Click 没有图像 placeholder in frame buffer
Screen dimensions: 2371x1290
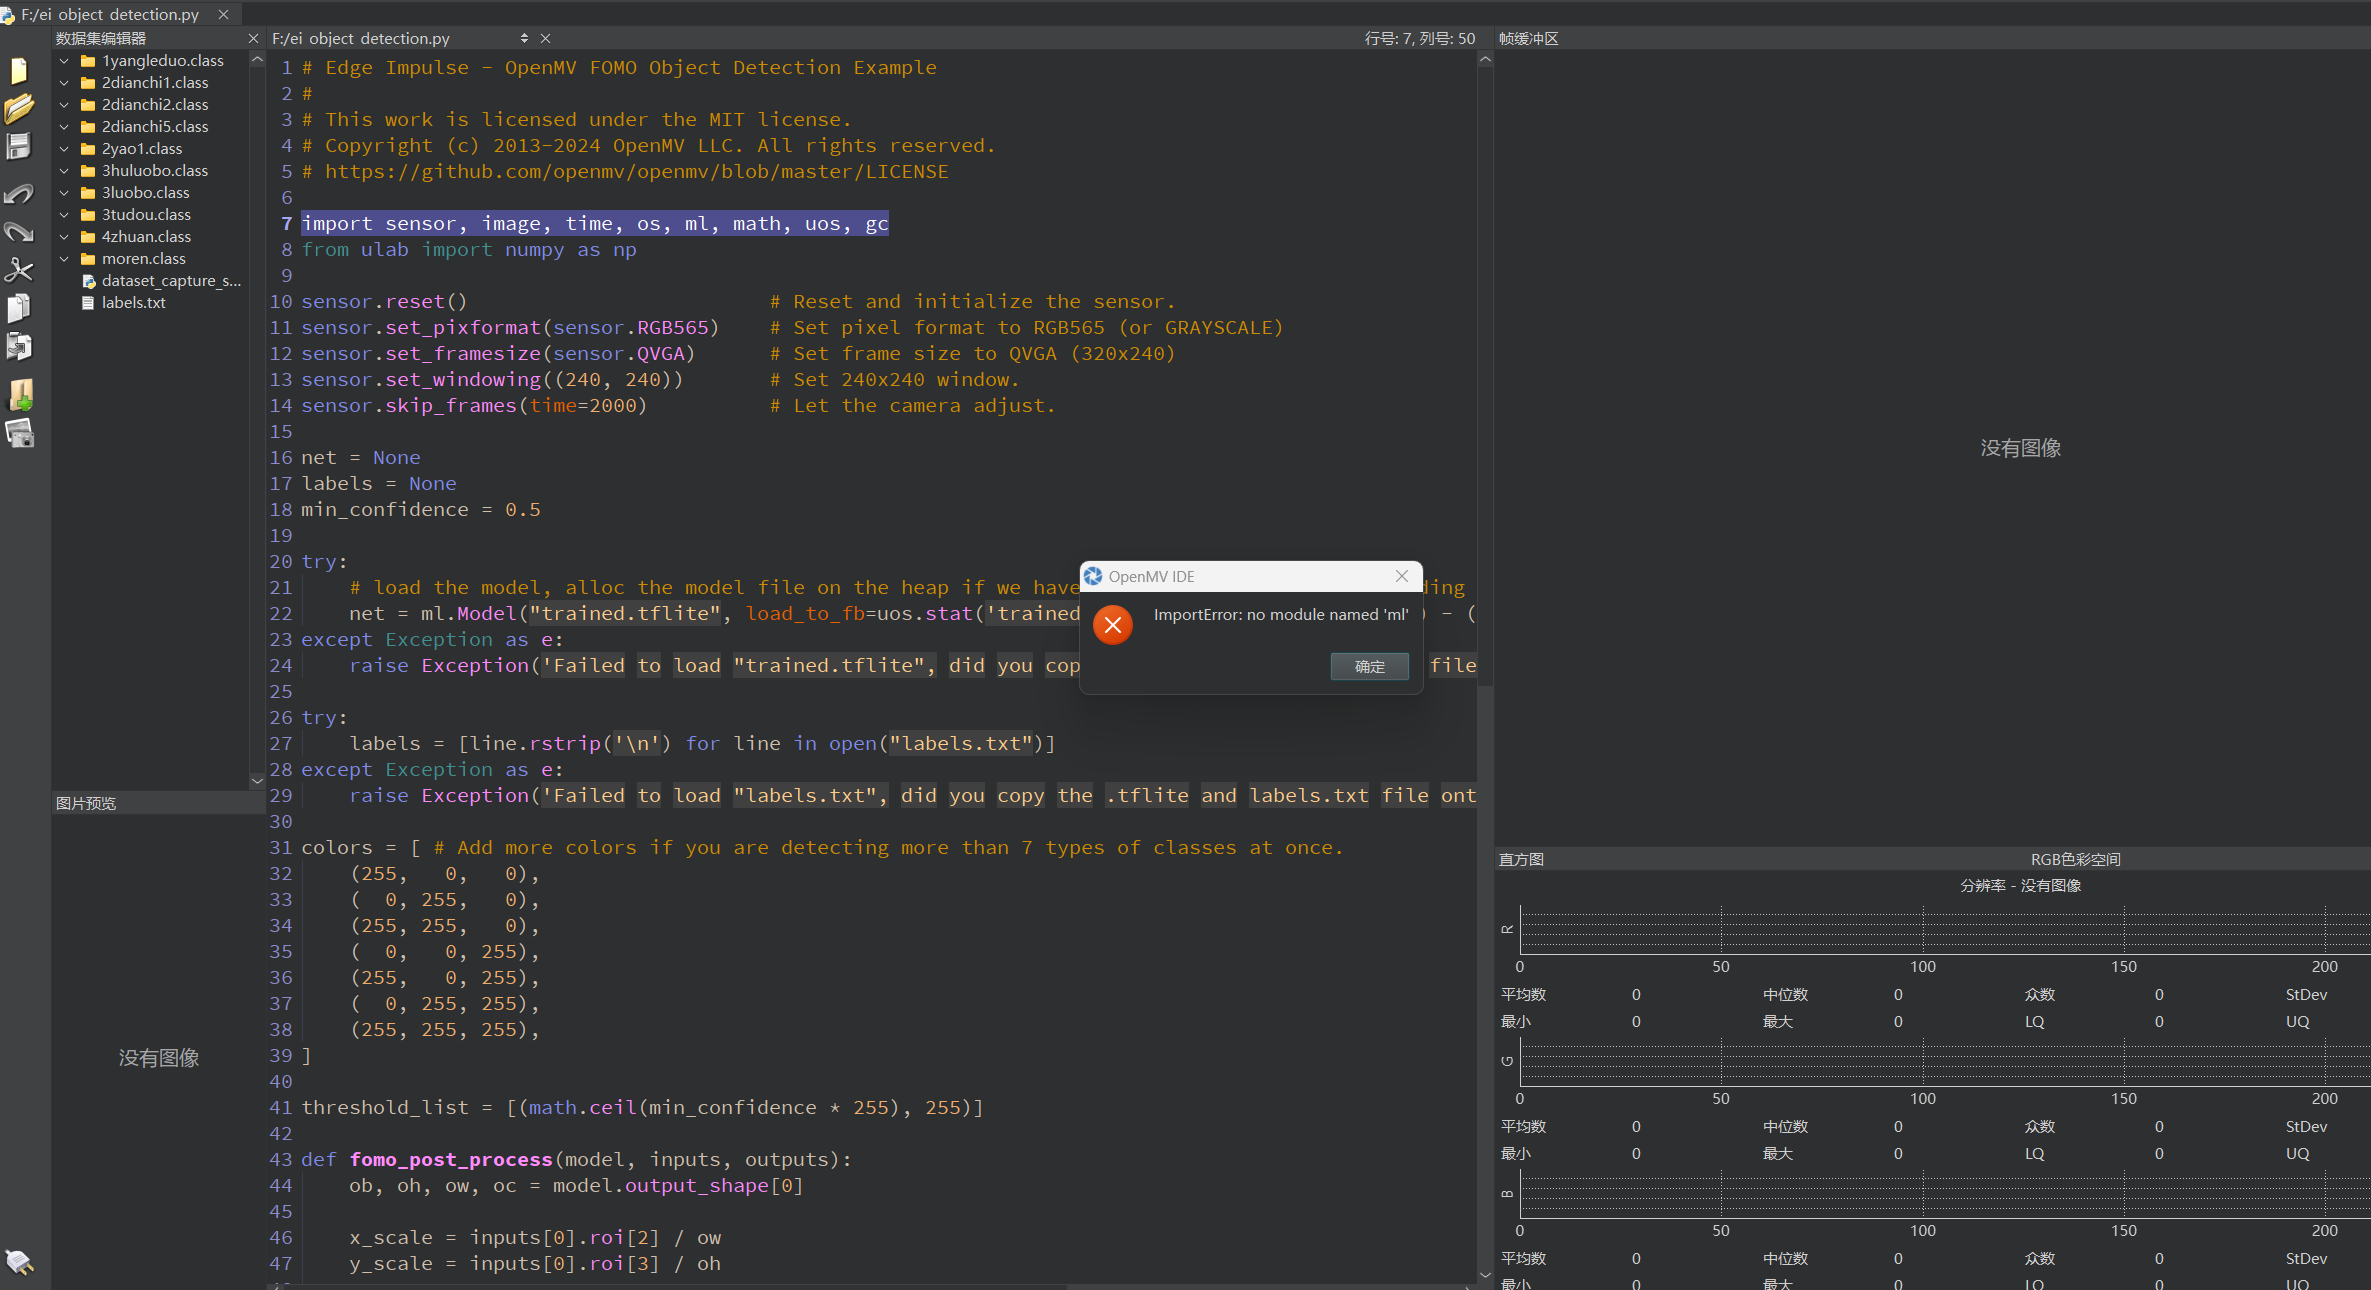coord(2020,448)
